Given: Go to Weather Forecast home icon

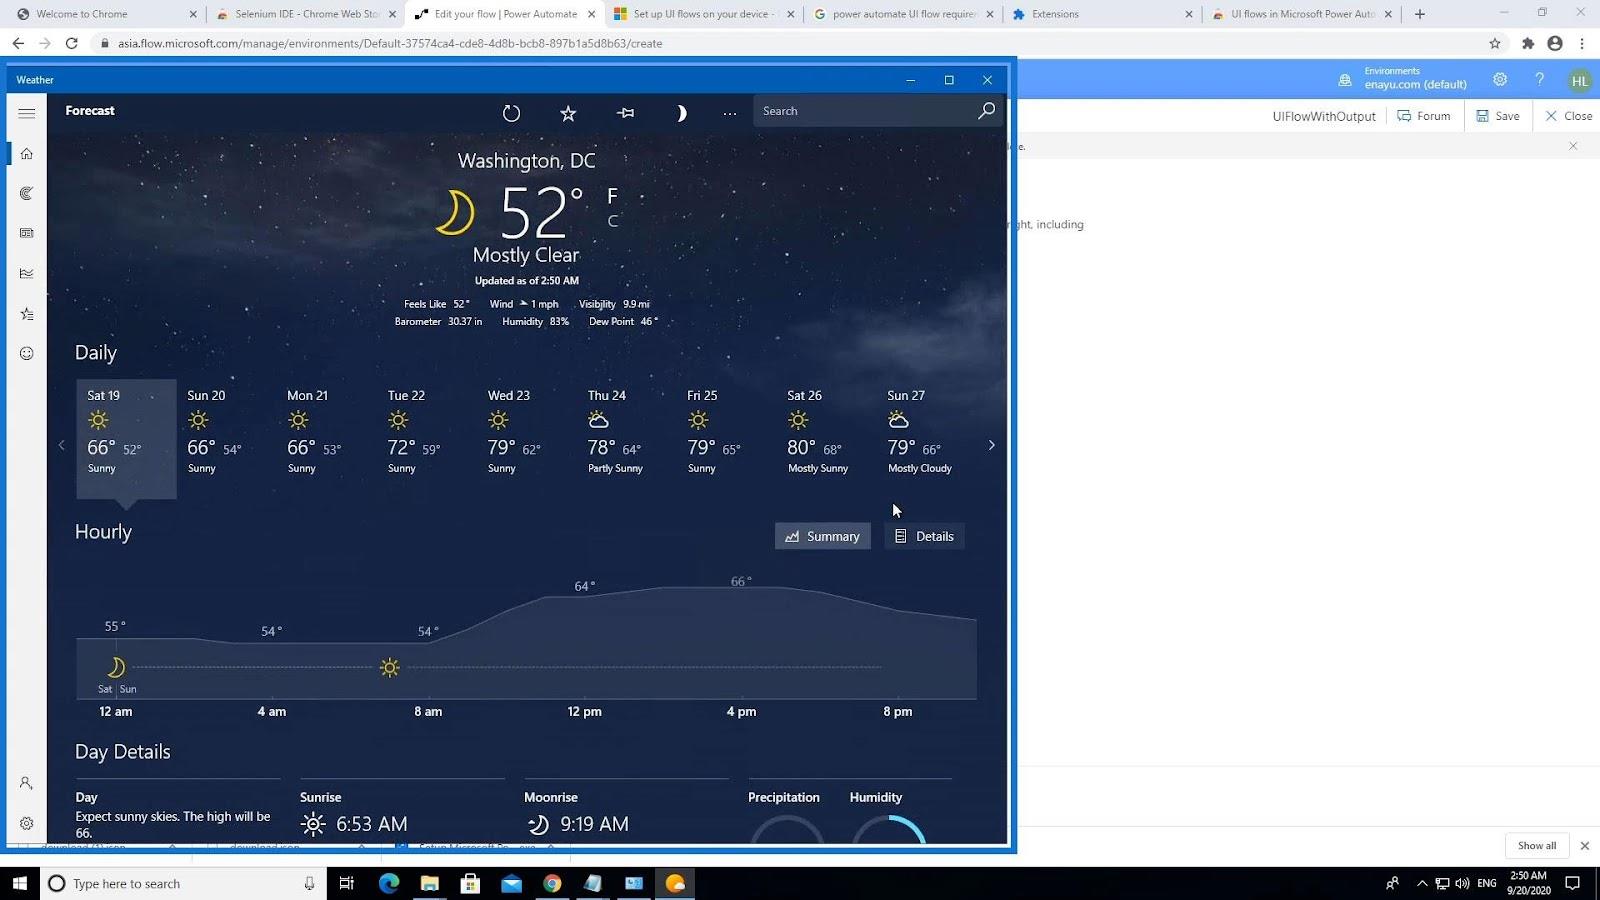Looking at the screenshot, I should (x=27, y=153).
